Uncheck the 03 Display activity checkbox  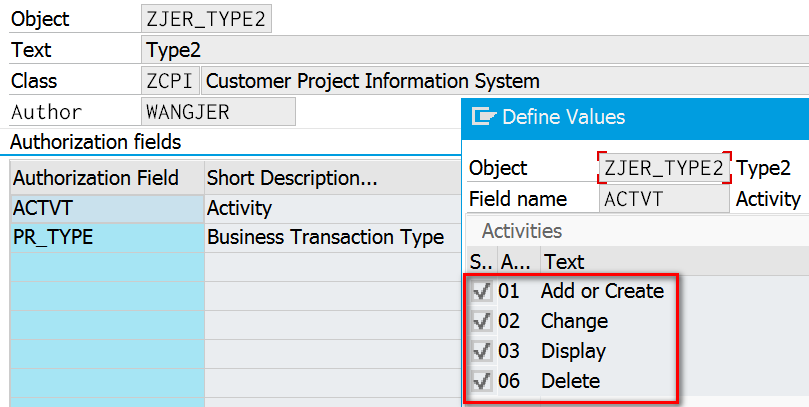coord(482,351)
